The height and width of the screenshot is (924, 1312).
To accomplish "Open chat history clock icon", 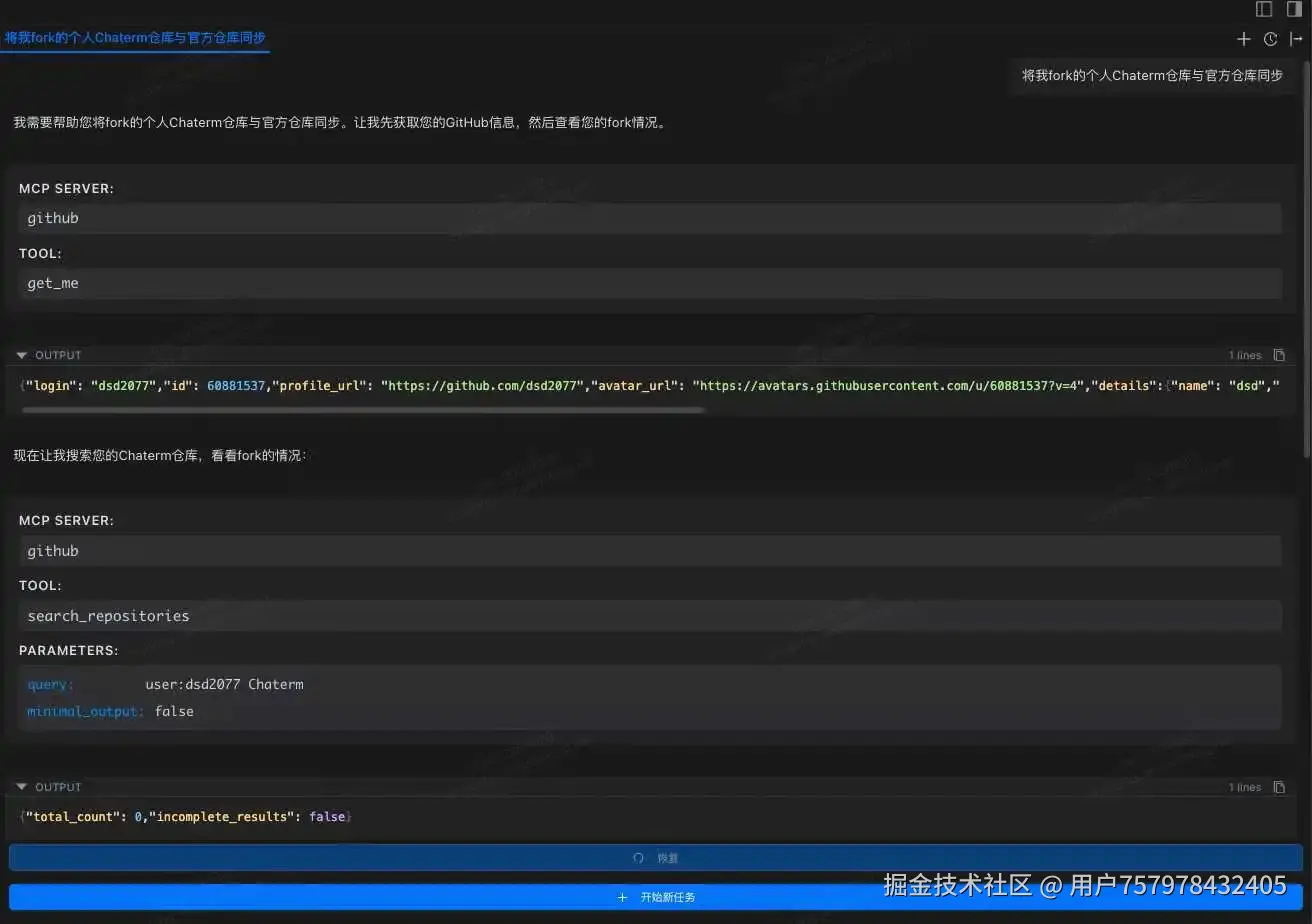I will 1270,39.
